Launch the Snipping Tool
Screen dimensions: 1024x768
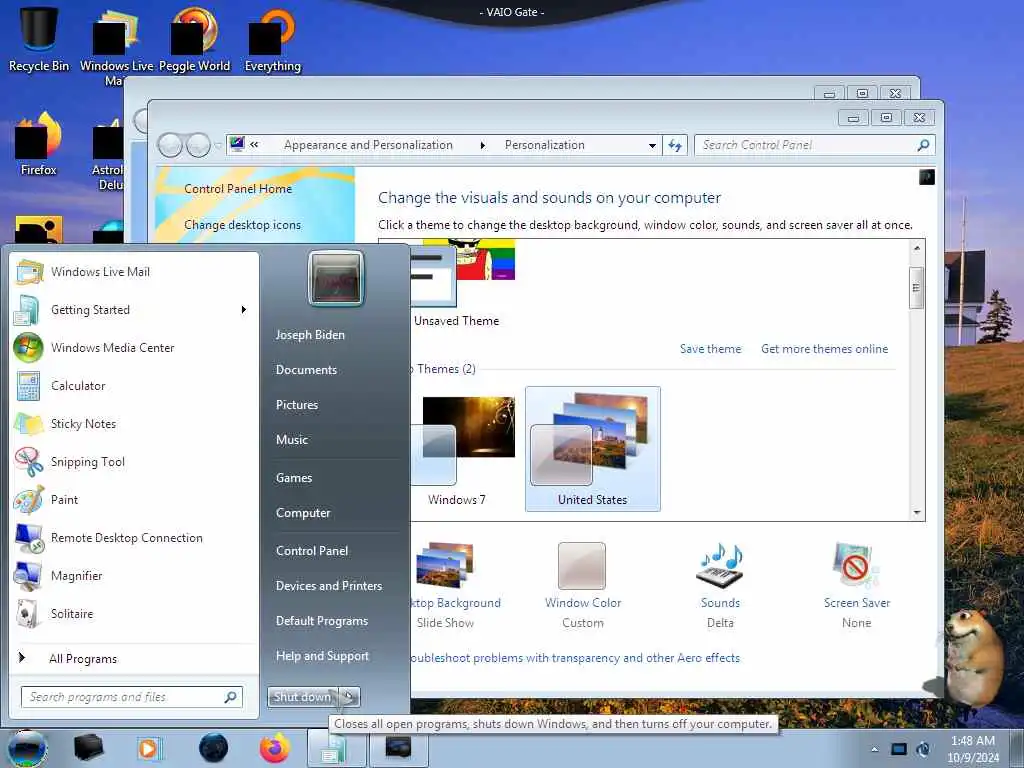(135, 462)
